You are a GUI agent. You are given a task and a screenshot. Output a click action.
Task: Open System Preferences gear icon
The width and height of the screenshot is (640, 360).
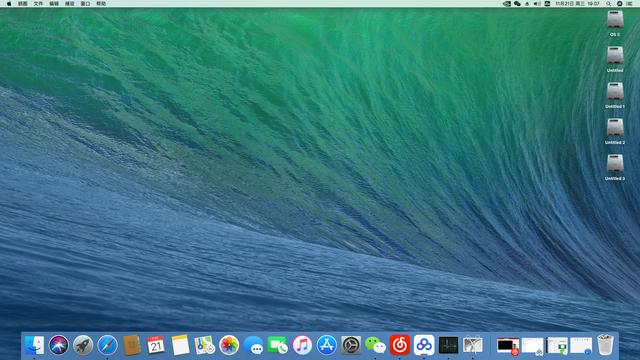(351, 345)
